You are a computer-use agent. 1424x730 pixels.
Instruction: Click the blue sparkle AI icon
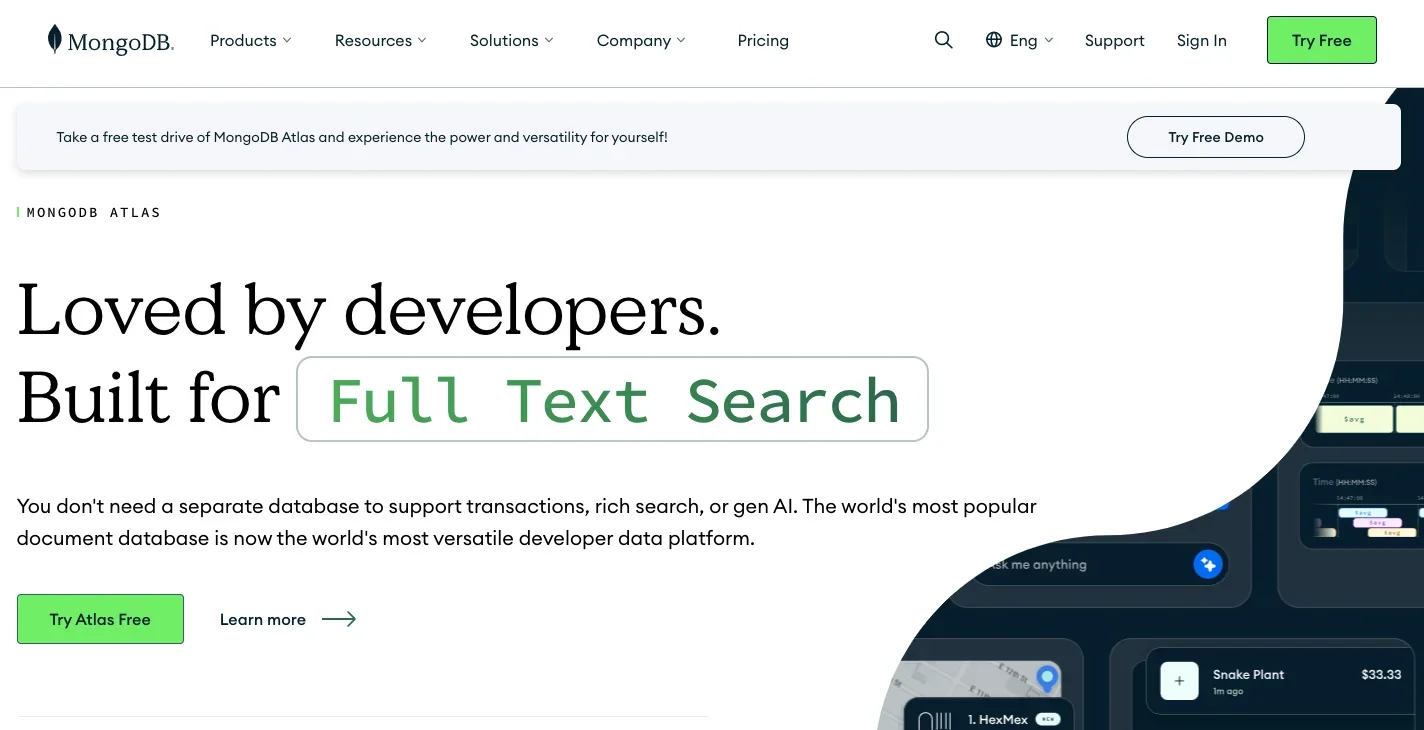point(1208,564)
